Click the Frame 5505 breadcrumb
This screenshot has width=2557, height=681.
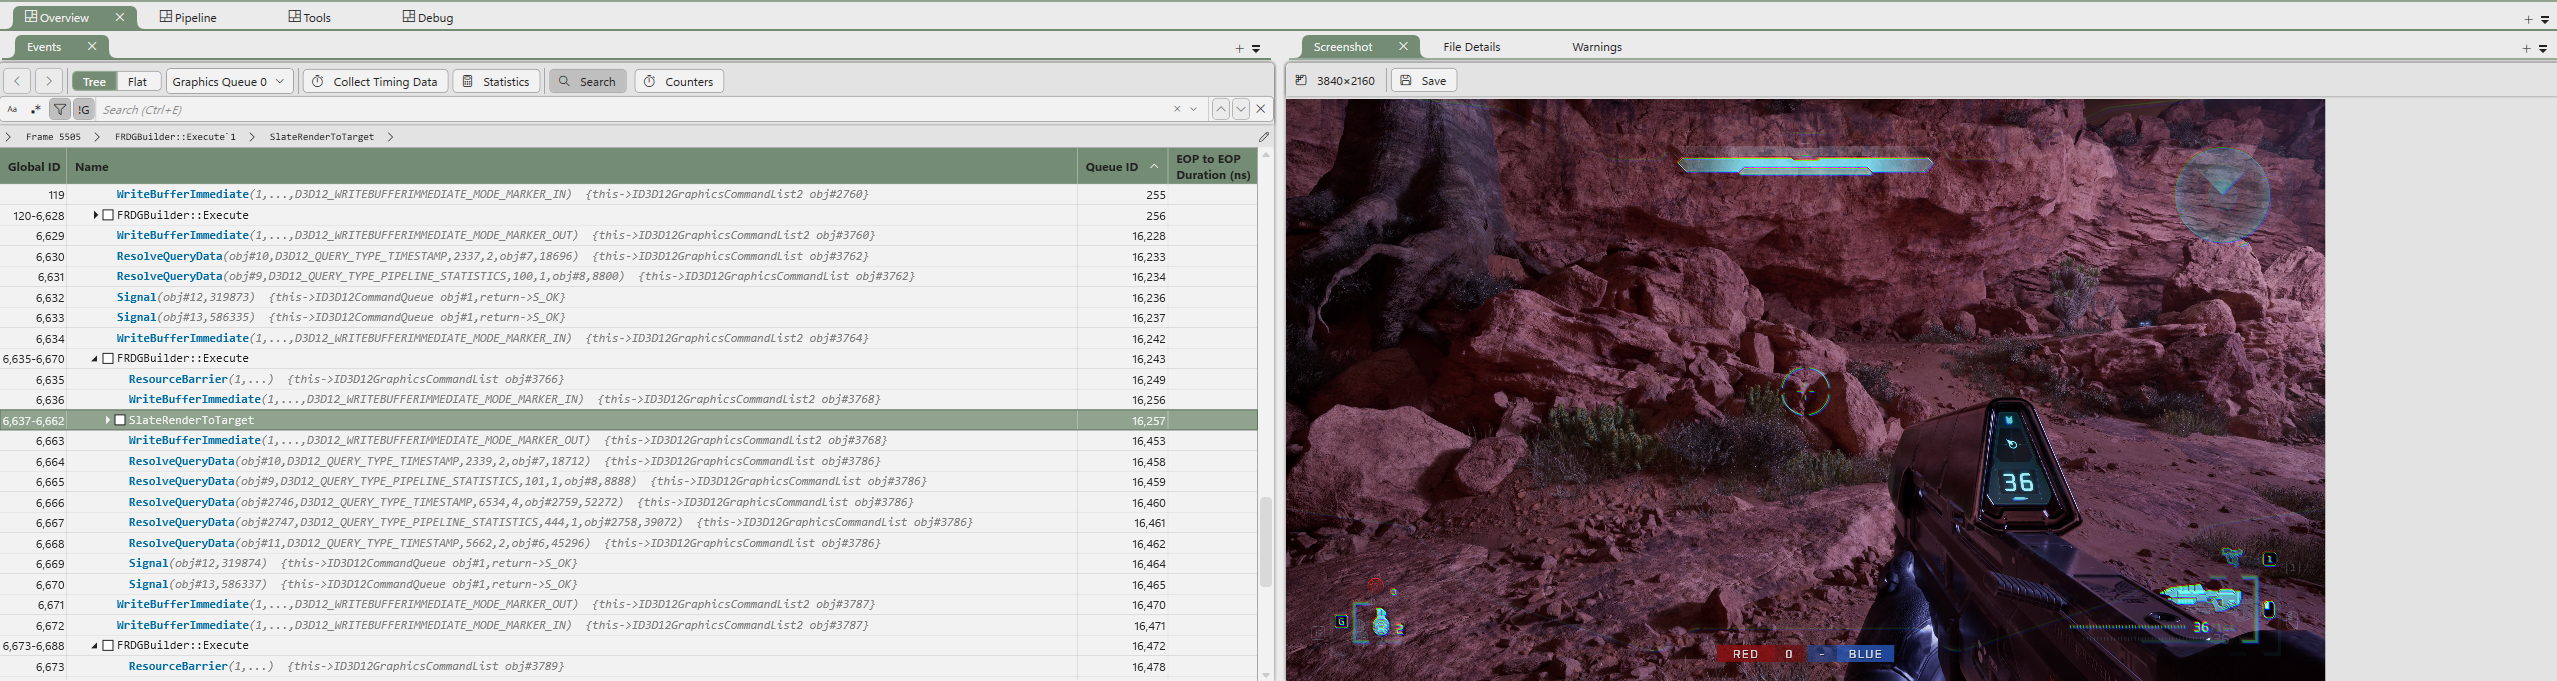click(x=53, y=136)
